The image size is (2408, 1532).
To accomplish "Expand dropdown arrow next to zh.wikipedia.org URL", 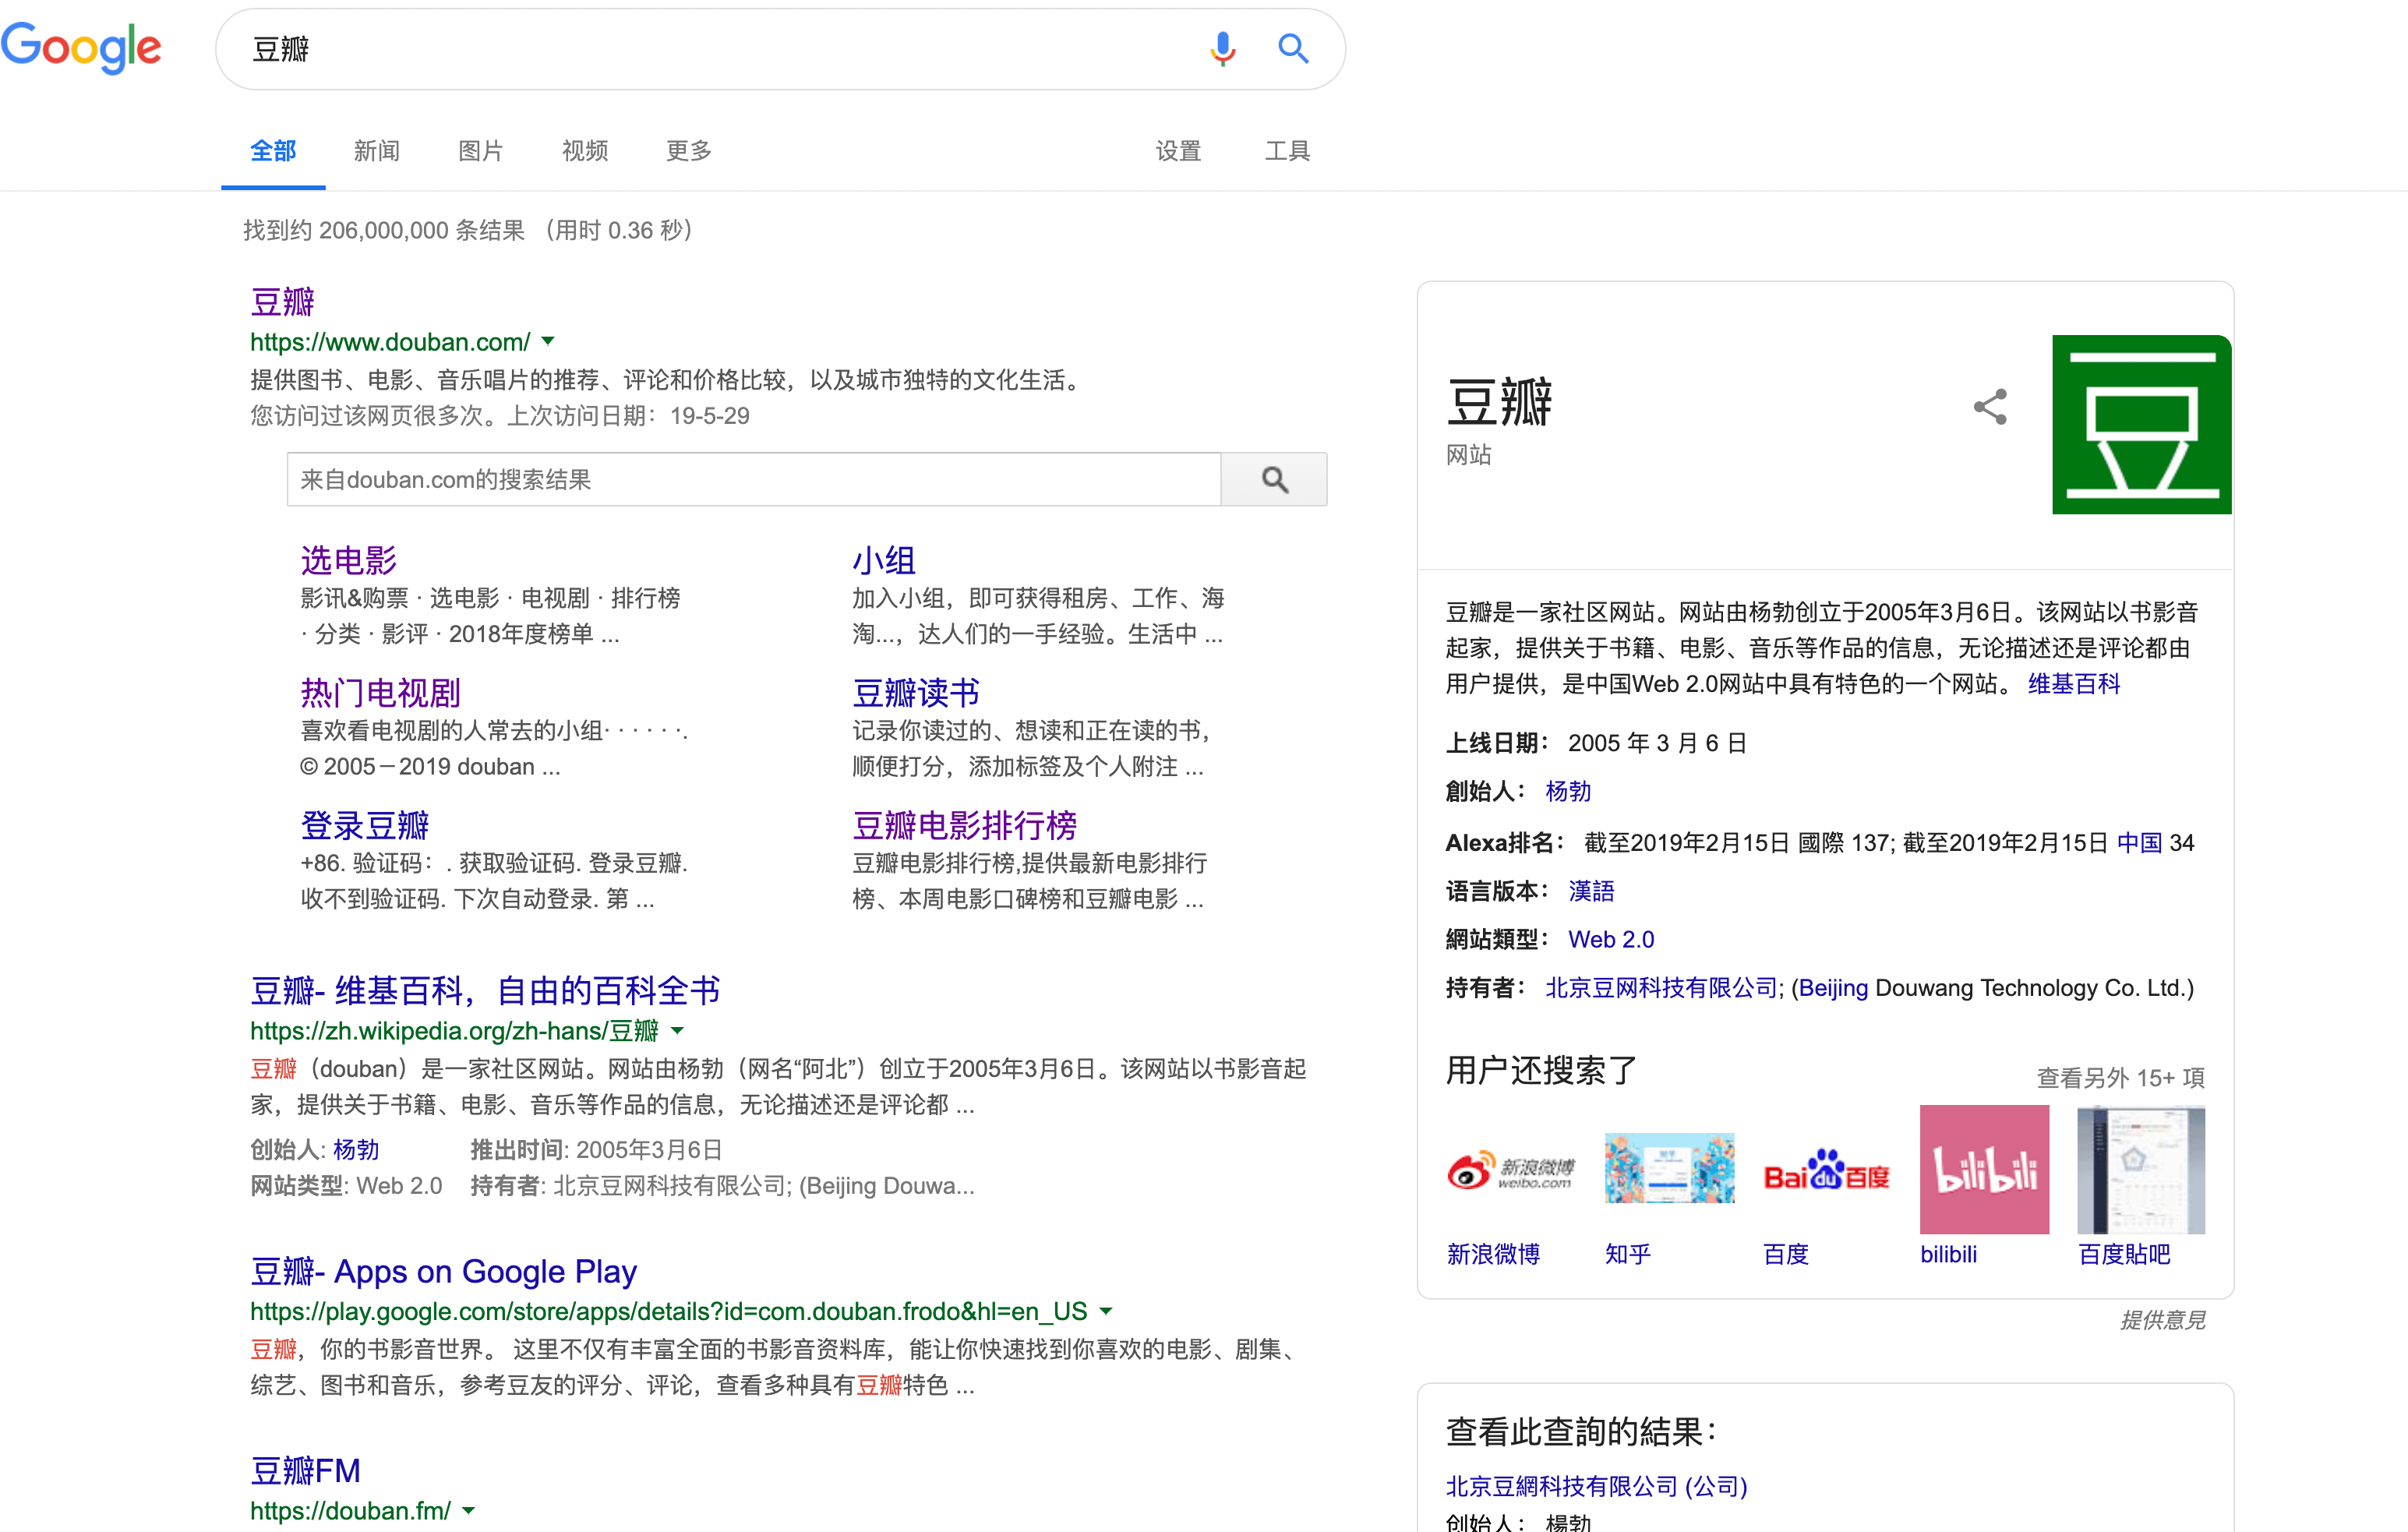I will pyautogui.click(x=677, y=1031).
